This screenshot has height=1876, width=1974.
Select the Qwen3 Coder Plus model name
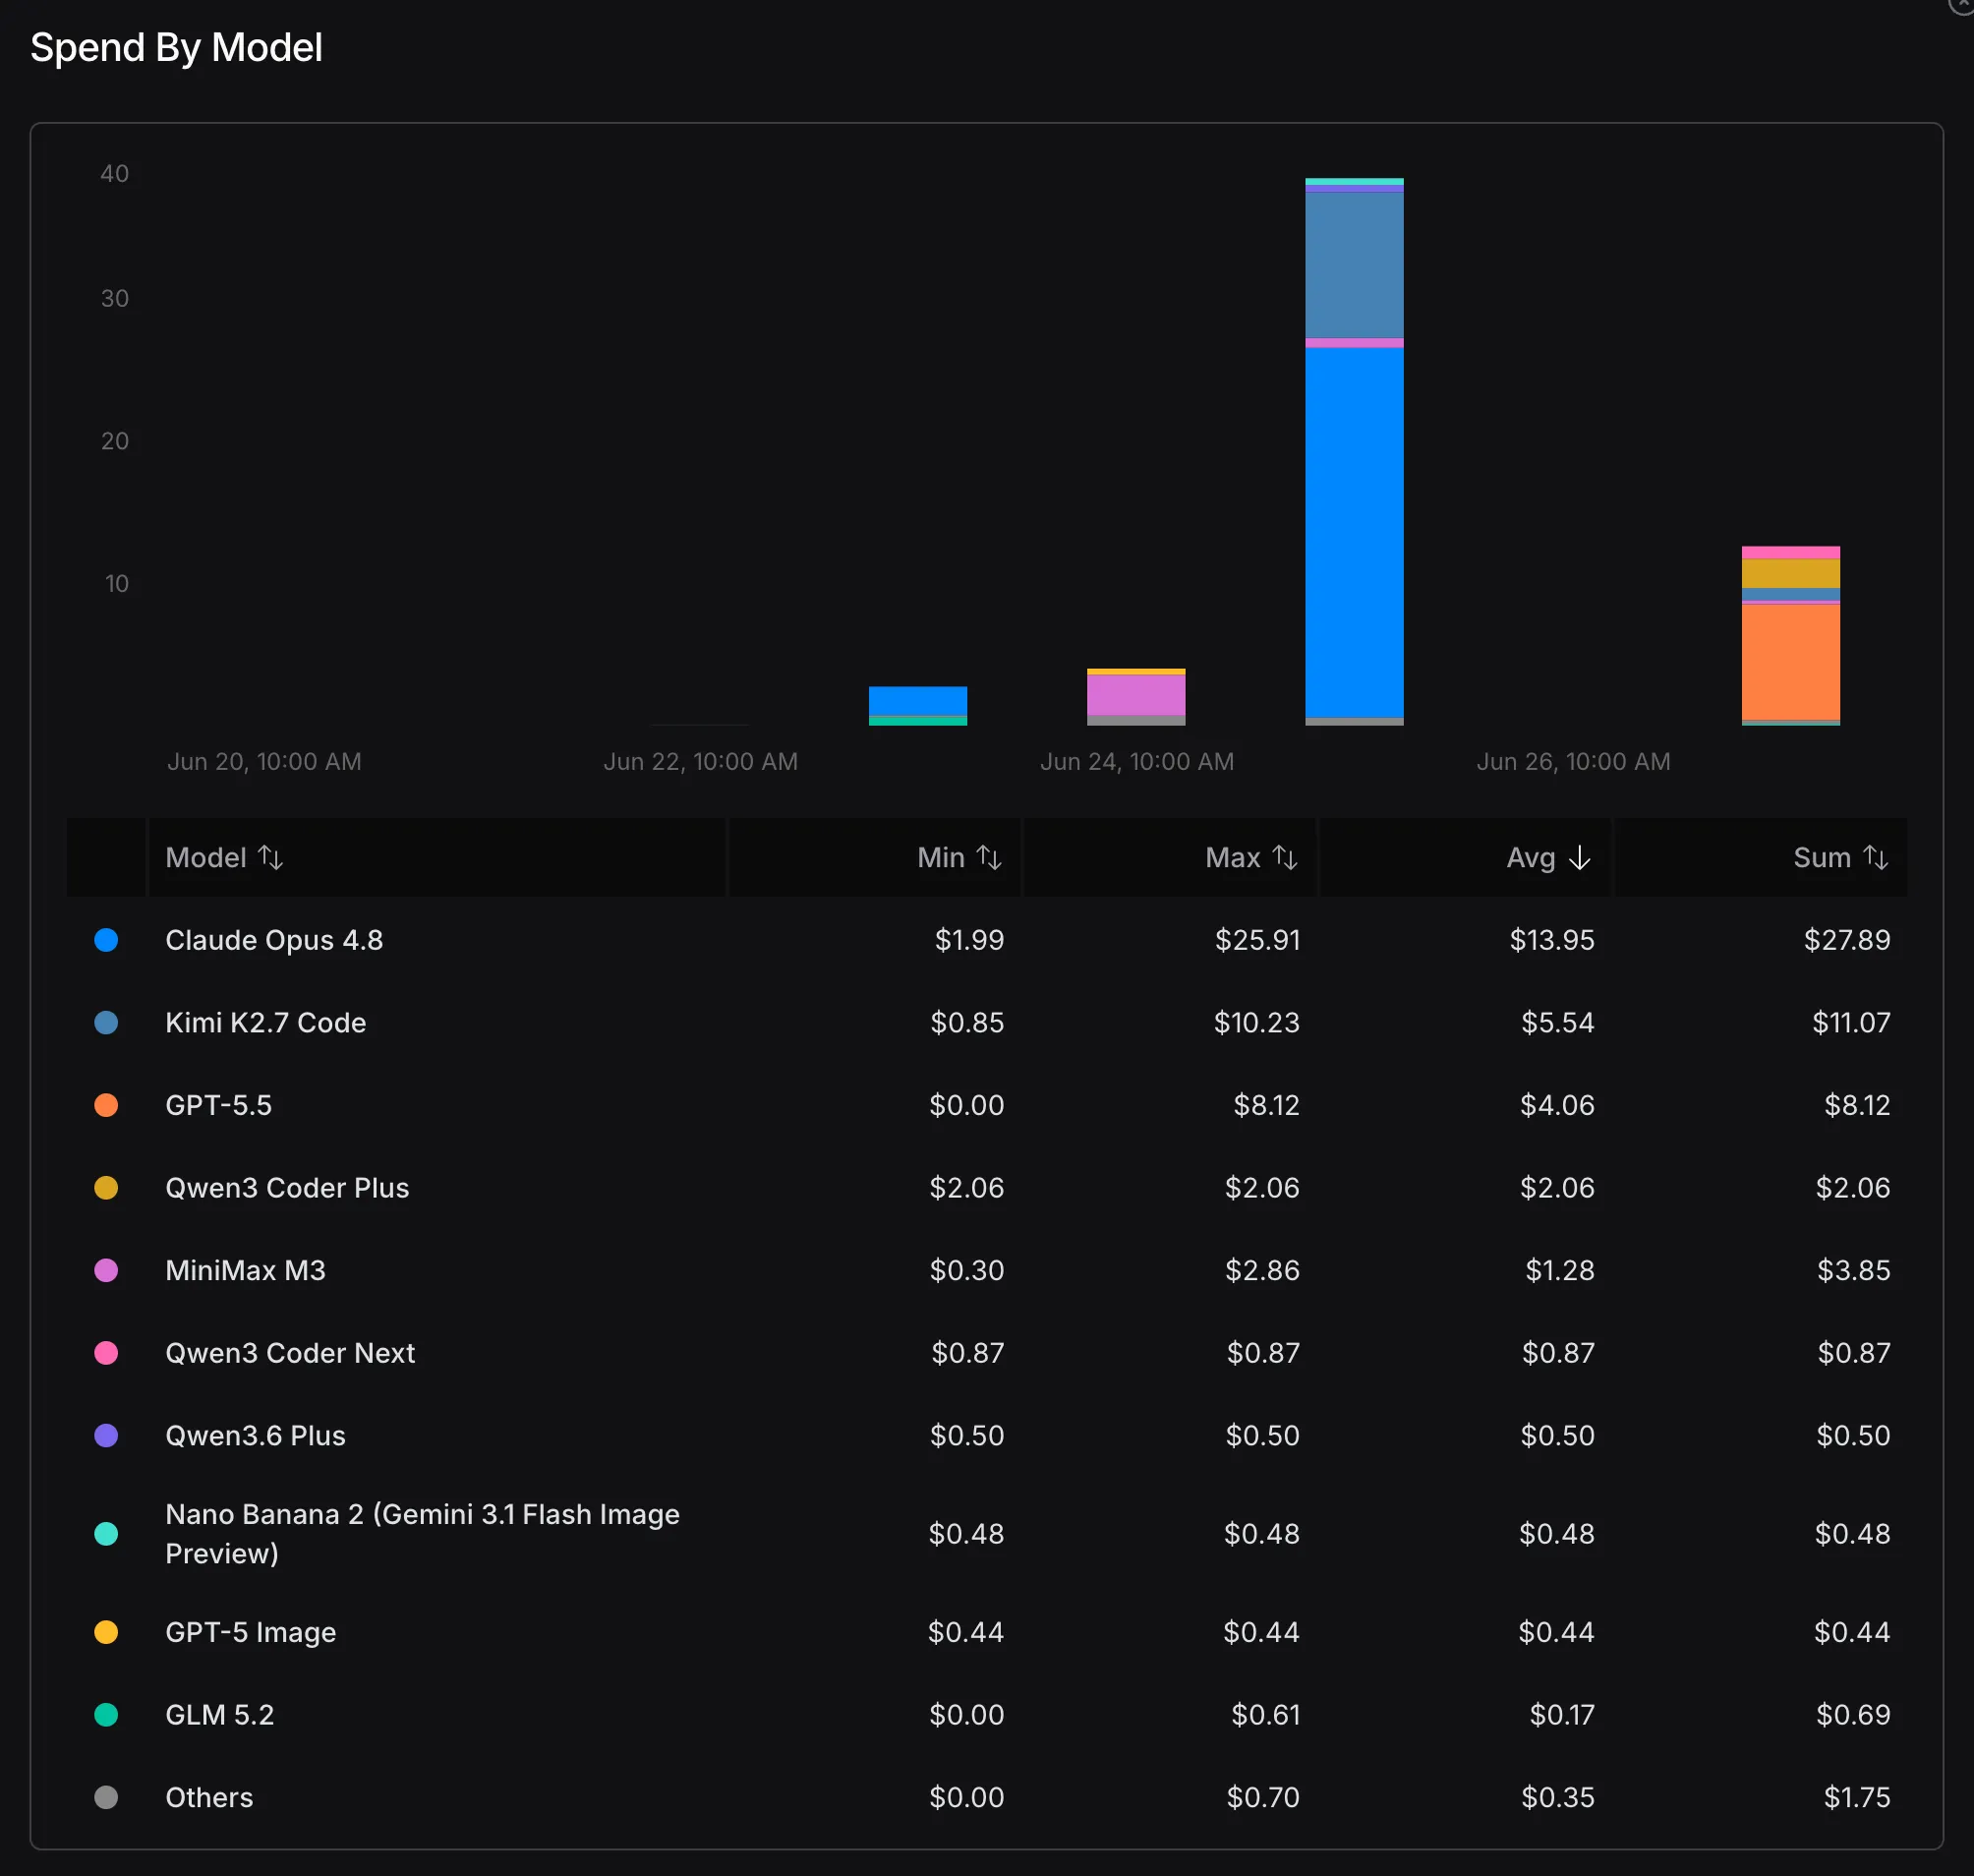tap(287, 1188)
